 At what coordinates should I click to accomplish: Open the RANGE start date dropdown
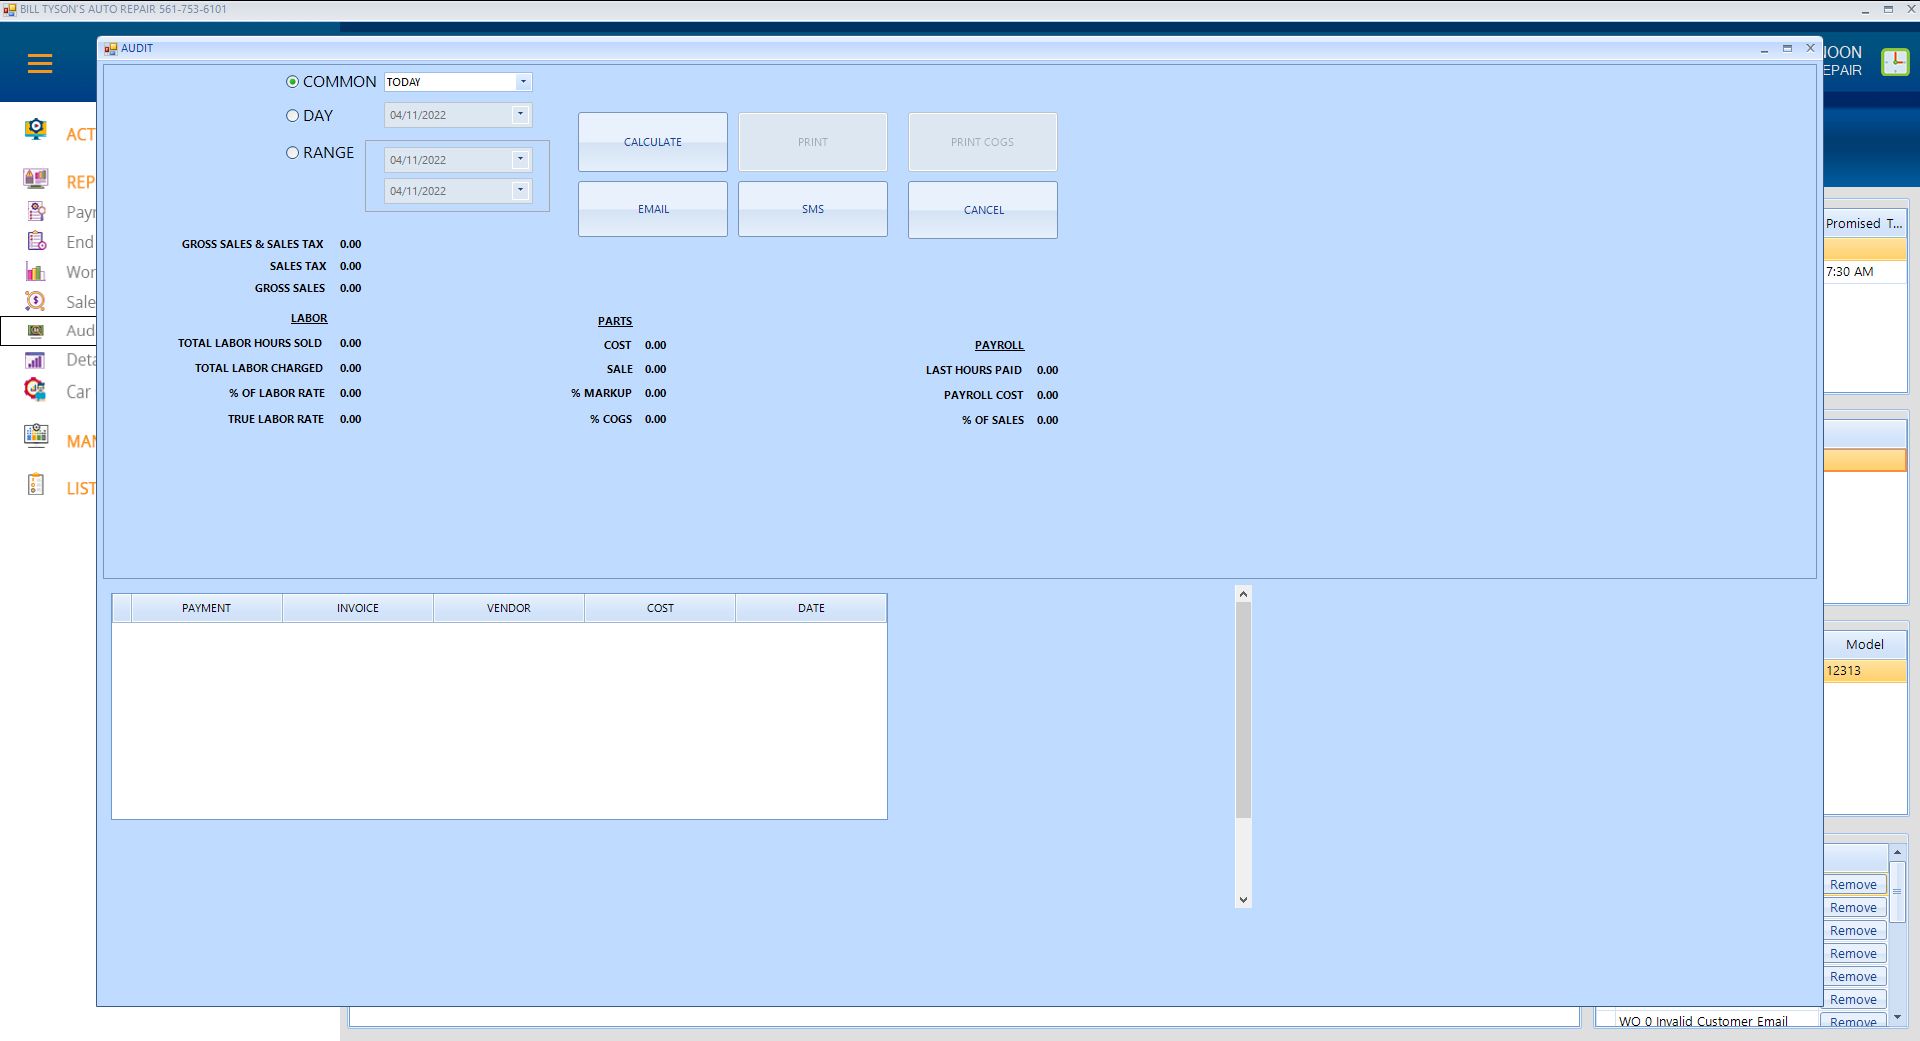pyautogui.click(x=520, y=160)
